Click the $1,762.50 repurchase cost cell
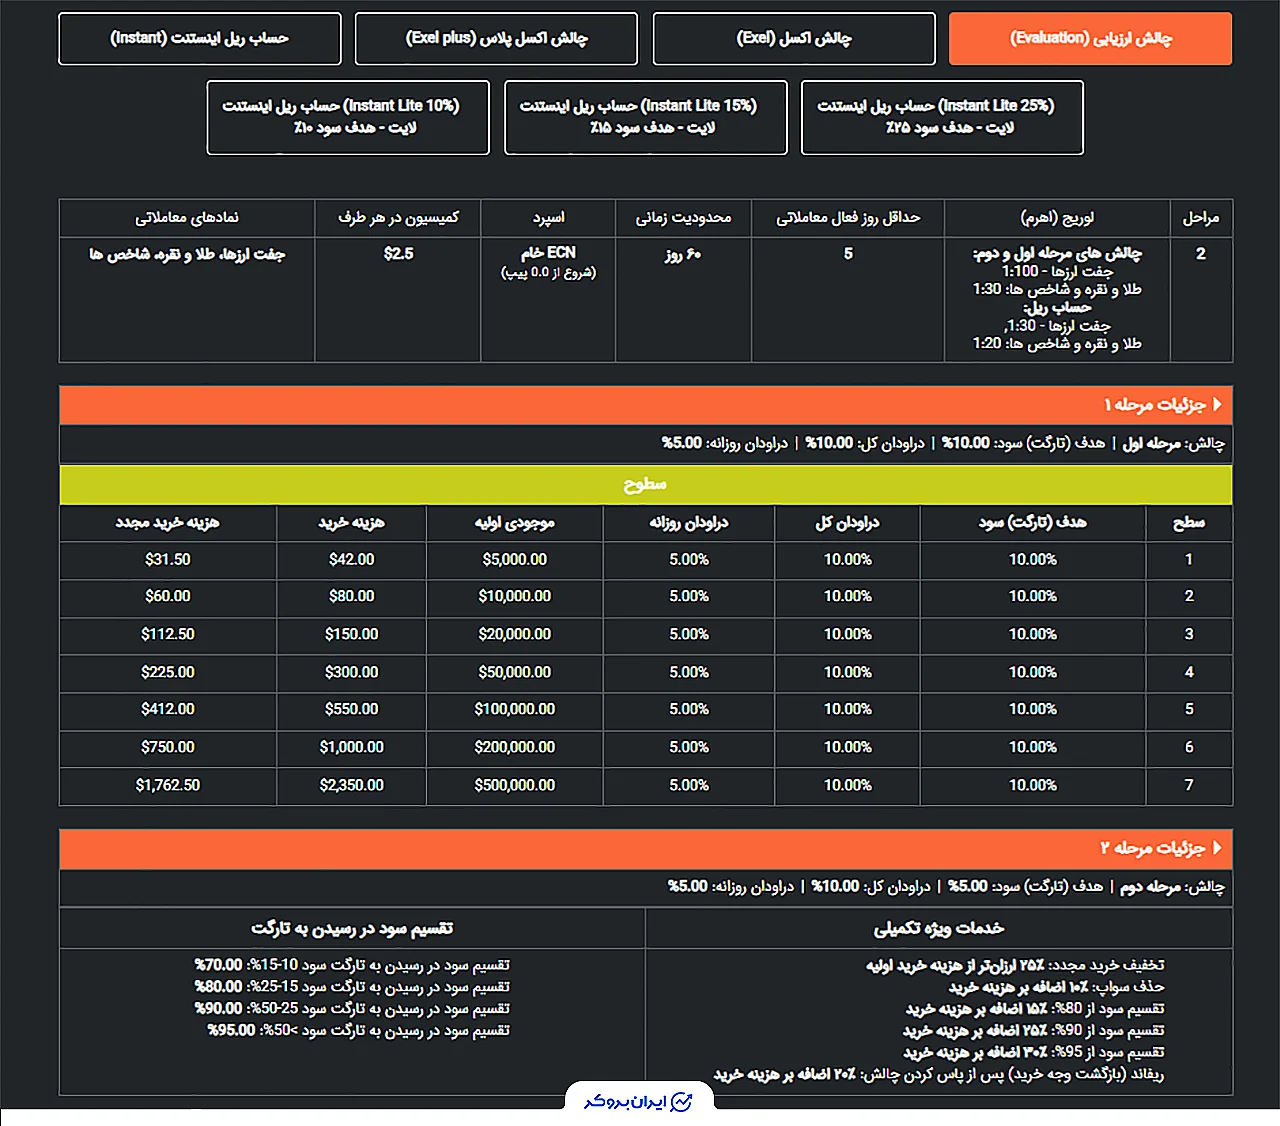 tap(168, 786)
